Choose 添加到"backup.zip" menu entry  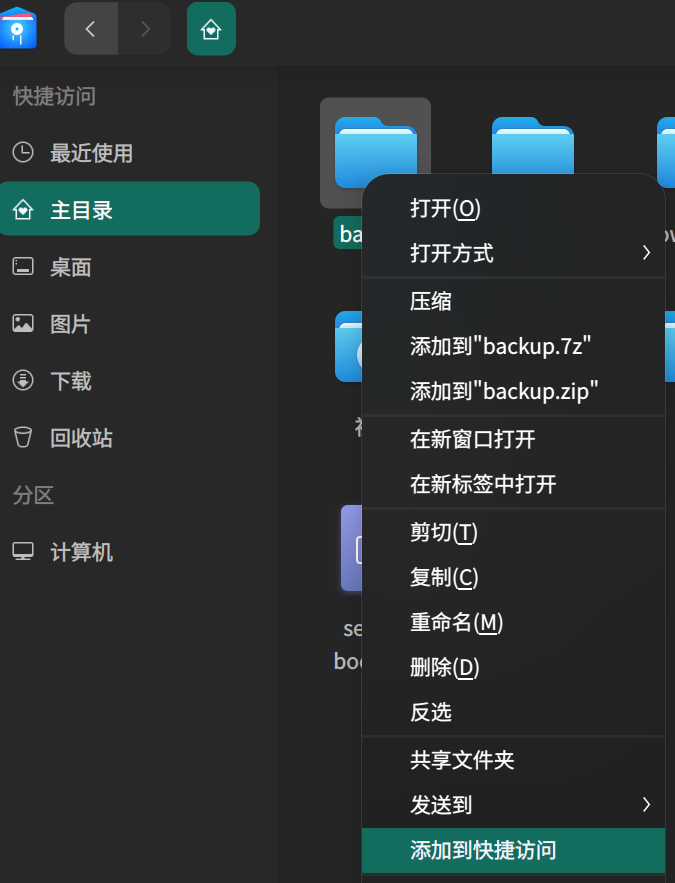point(513,391)
